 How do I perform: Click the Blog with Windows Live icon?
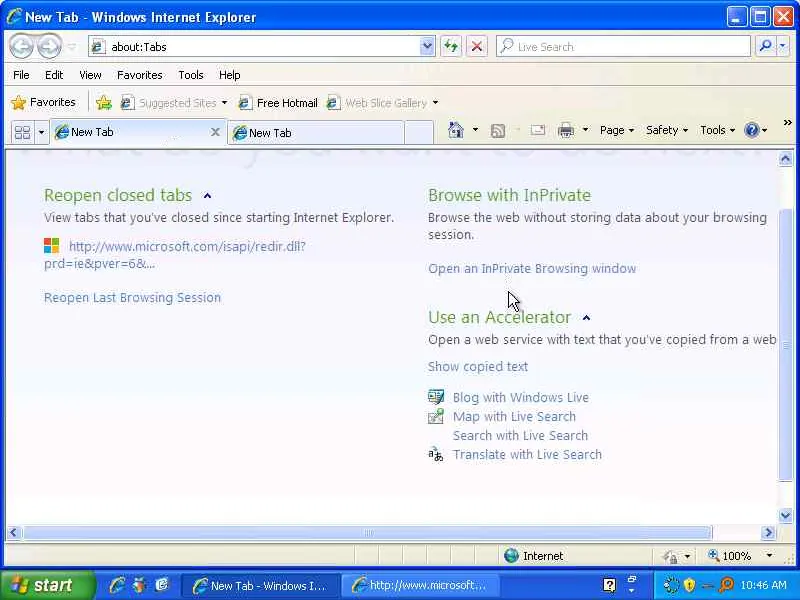(436, 397)
